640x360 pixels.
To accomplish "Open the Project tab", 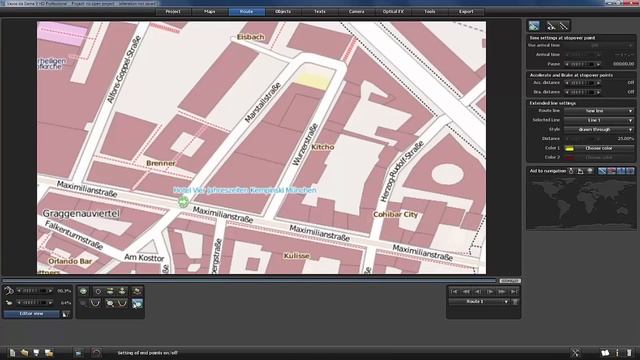I will (x=173, y=11).
